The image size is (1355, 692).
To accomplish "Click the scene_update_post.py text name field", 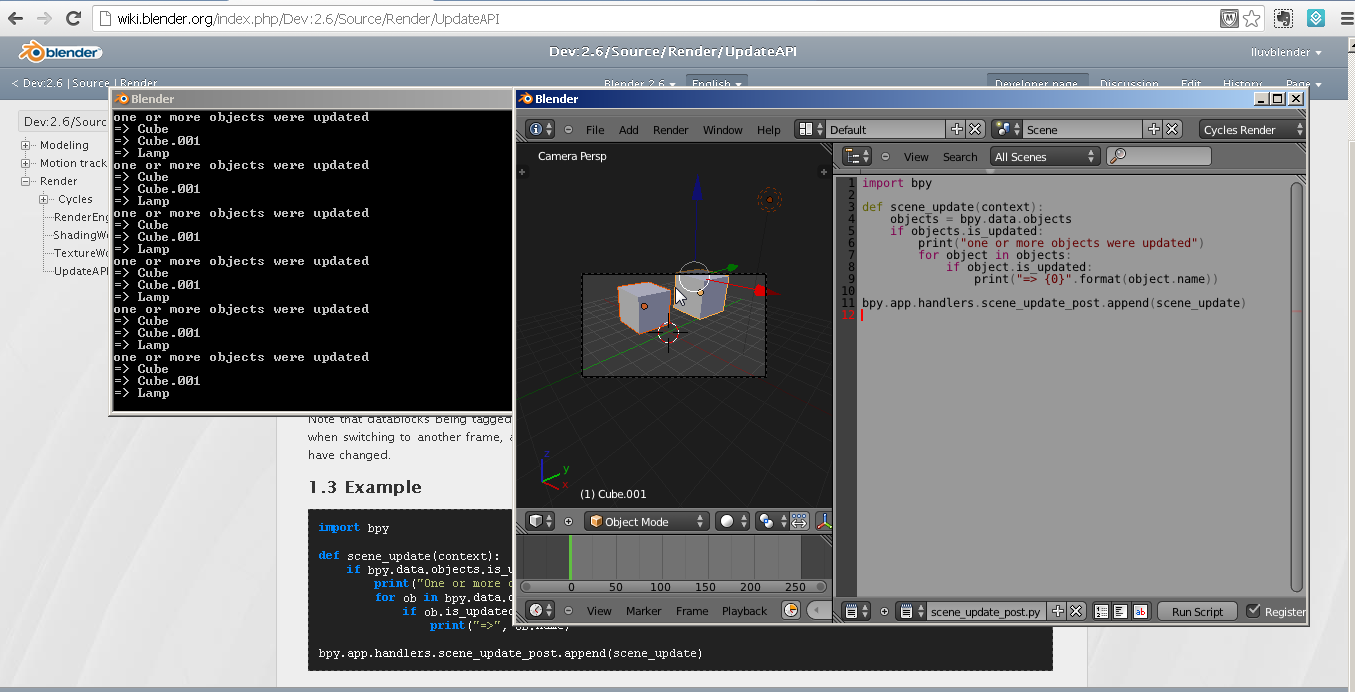I will pos(987,611).
